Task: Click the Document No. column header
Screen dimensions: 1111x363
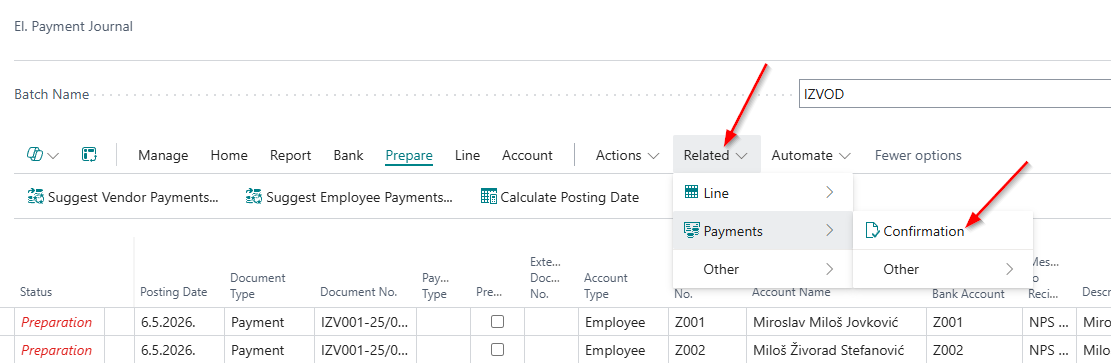Action: [x=359, y=291]
